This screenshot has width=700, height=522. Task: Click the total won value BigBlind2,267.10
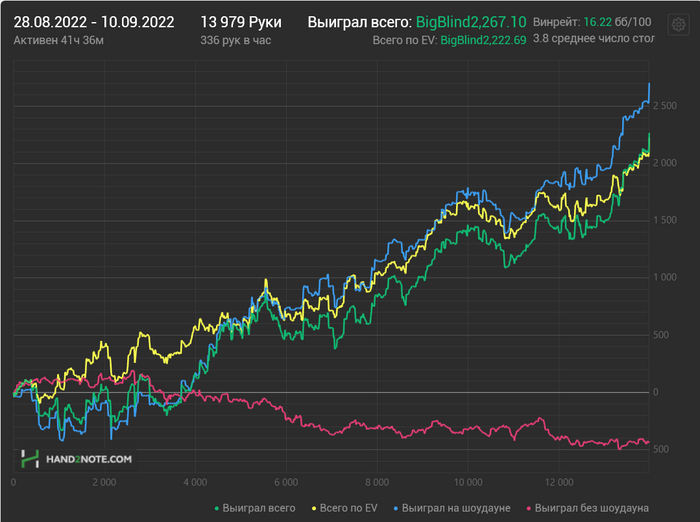[x=471, y=22]
